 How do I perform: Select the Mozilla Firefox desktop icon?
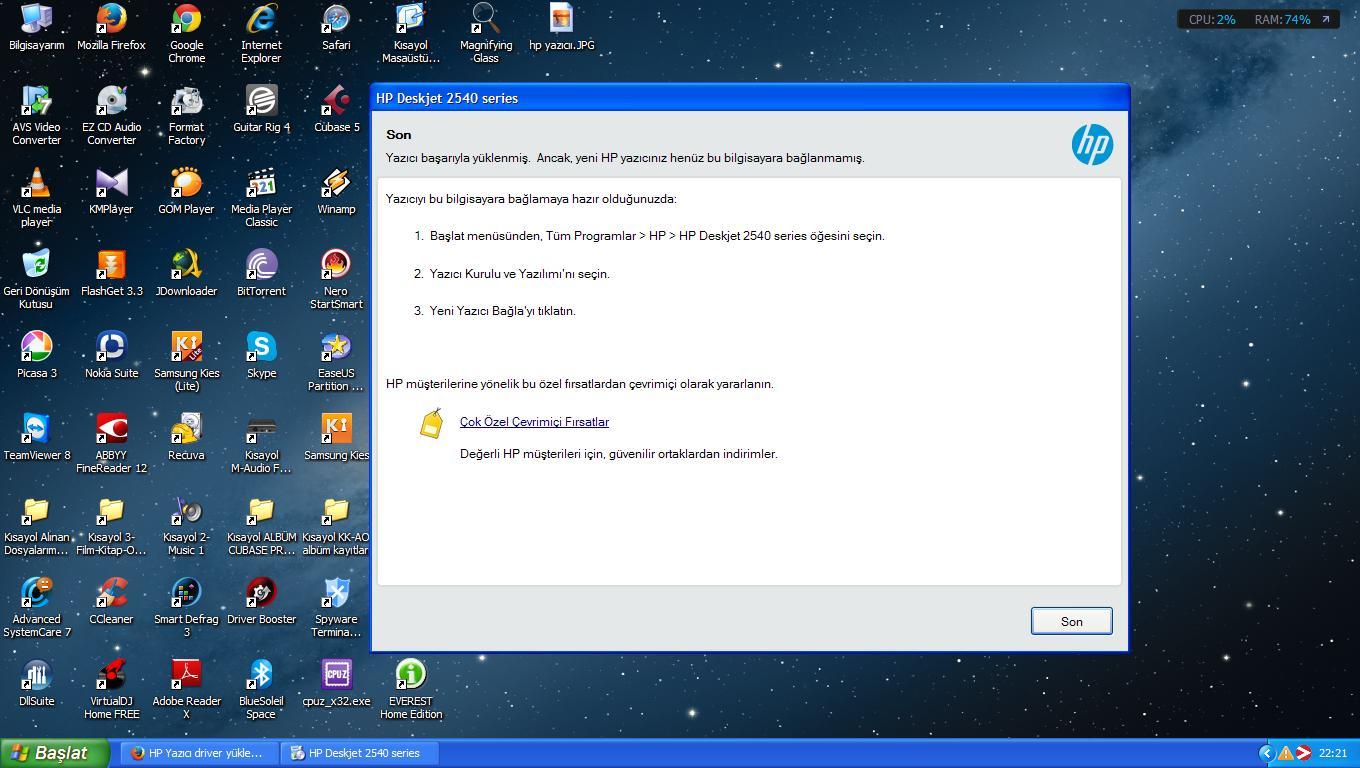[x=111, y=27]
